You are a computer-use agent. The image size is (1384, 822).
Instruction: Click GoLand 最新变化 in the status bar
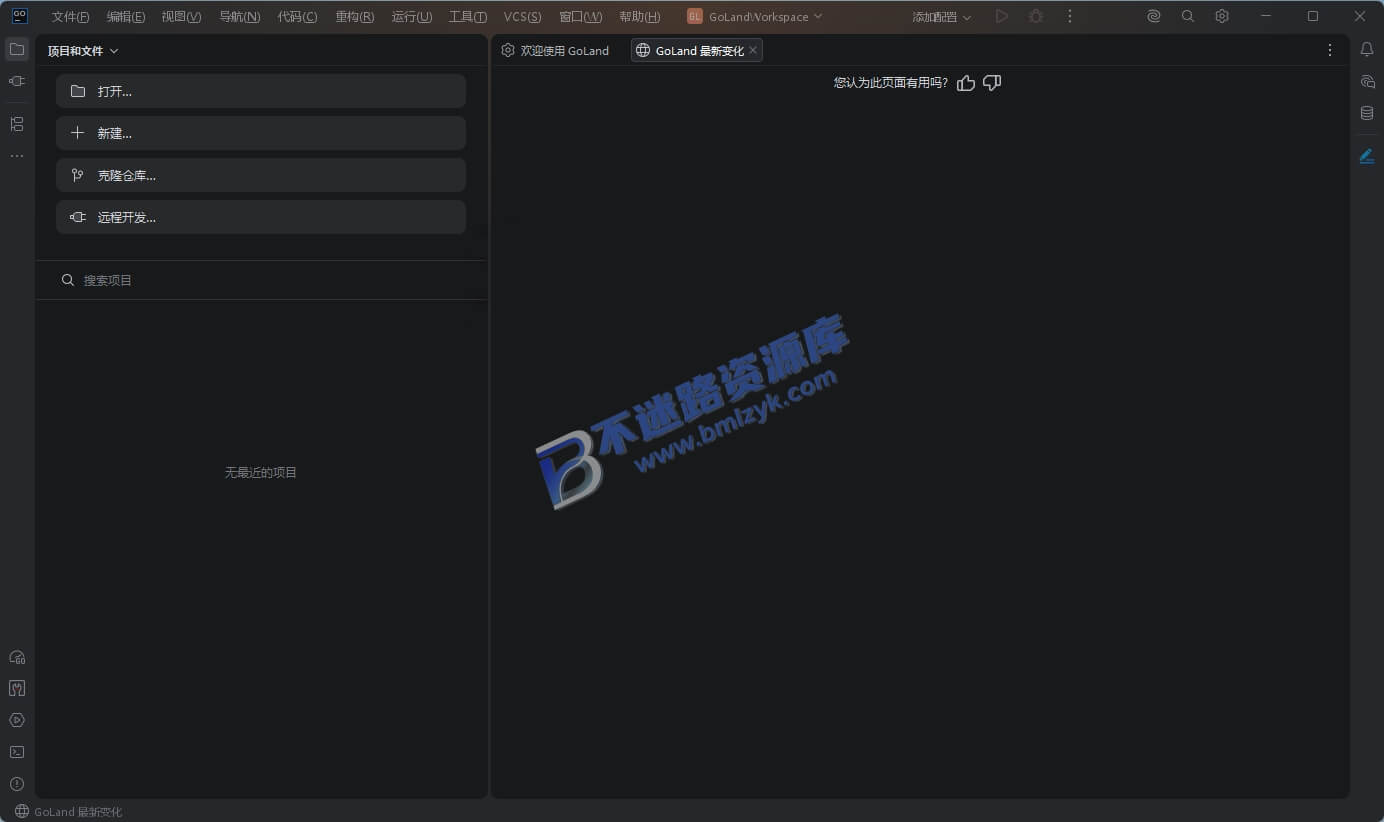coord(68,812)
